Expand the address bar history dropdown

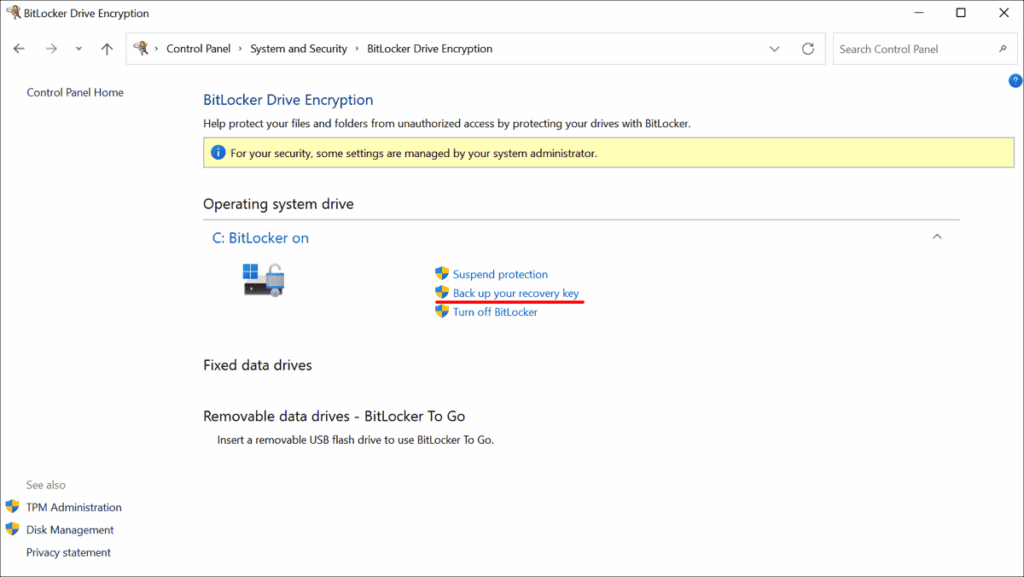click(774, 49)
